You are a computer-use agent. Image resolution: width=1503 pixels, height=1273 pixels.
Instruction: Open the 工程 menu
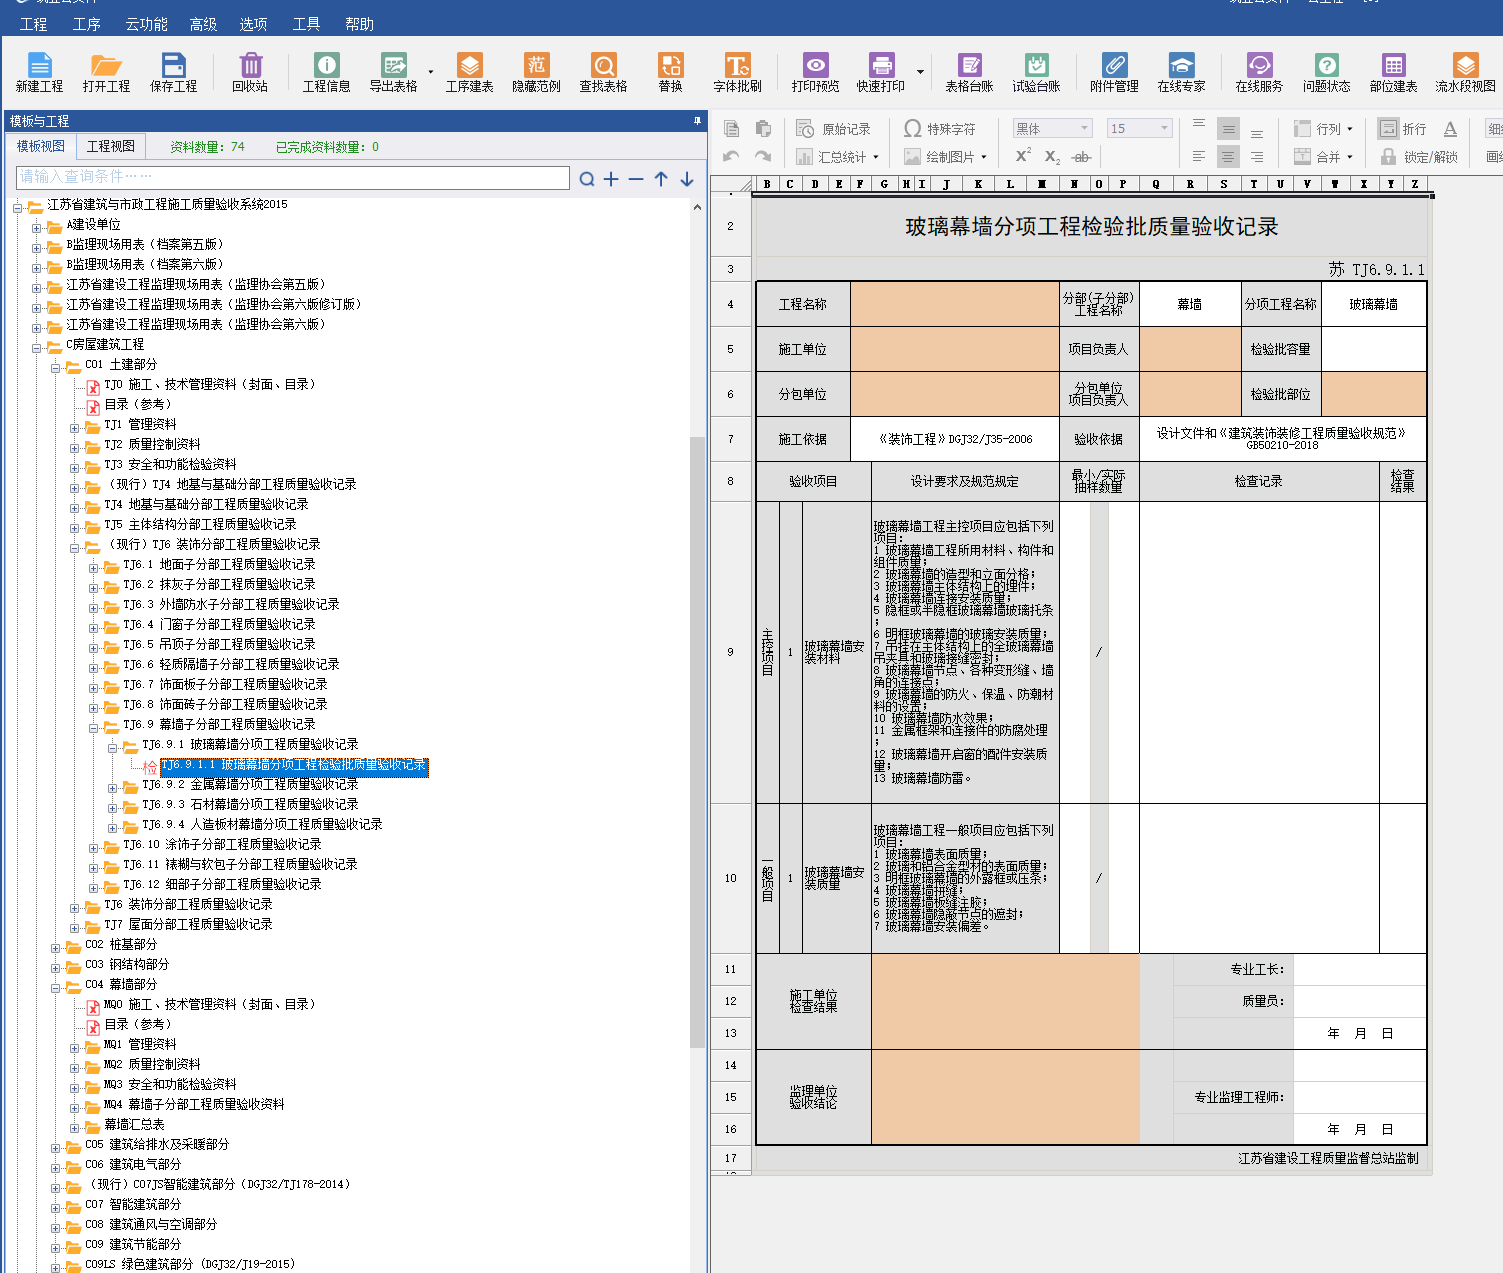33,24
